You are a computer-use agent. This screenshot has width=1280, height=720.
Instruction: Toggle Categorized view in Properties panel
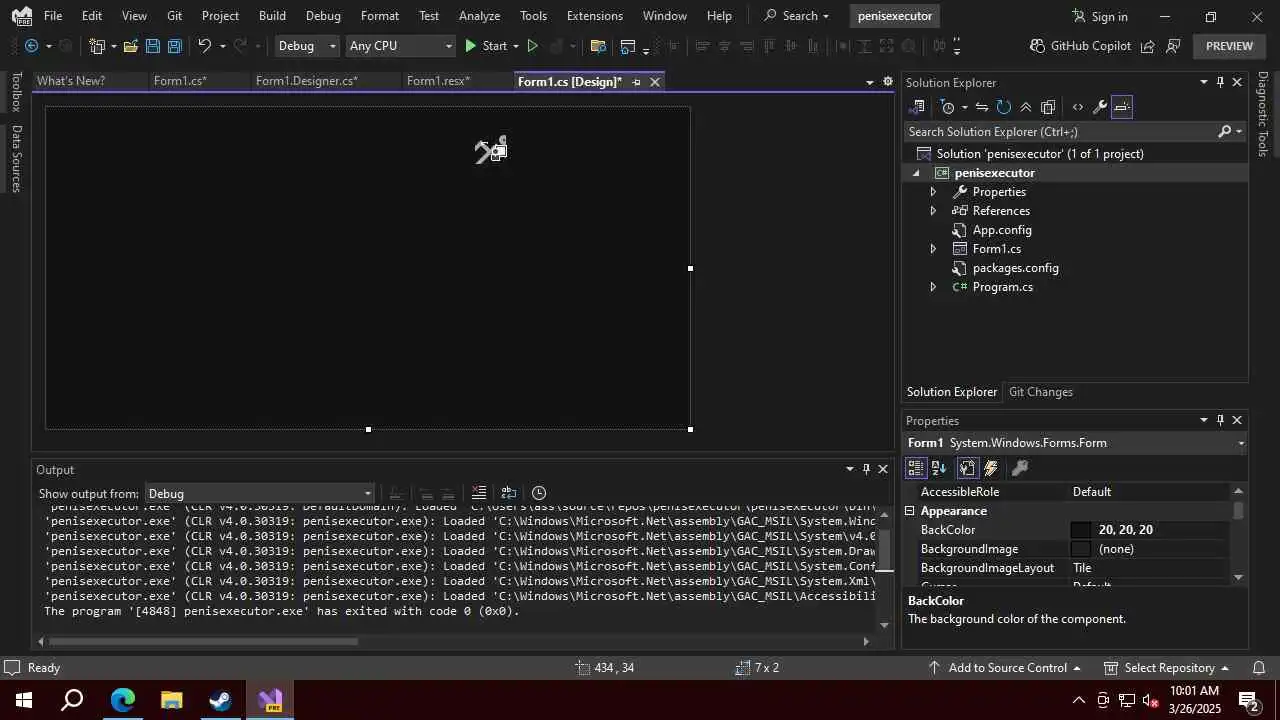(915, 468)
